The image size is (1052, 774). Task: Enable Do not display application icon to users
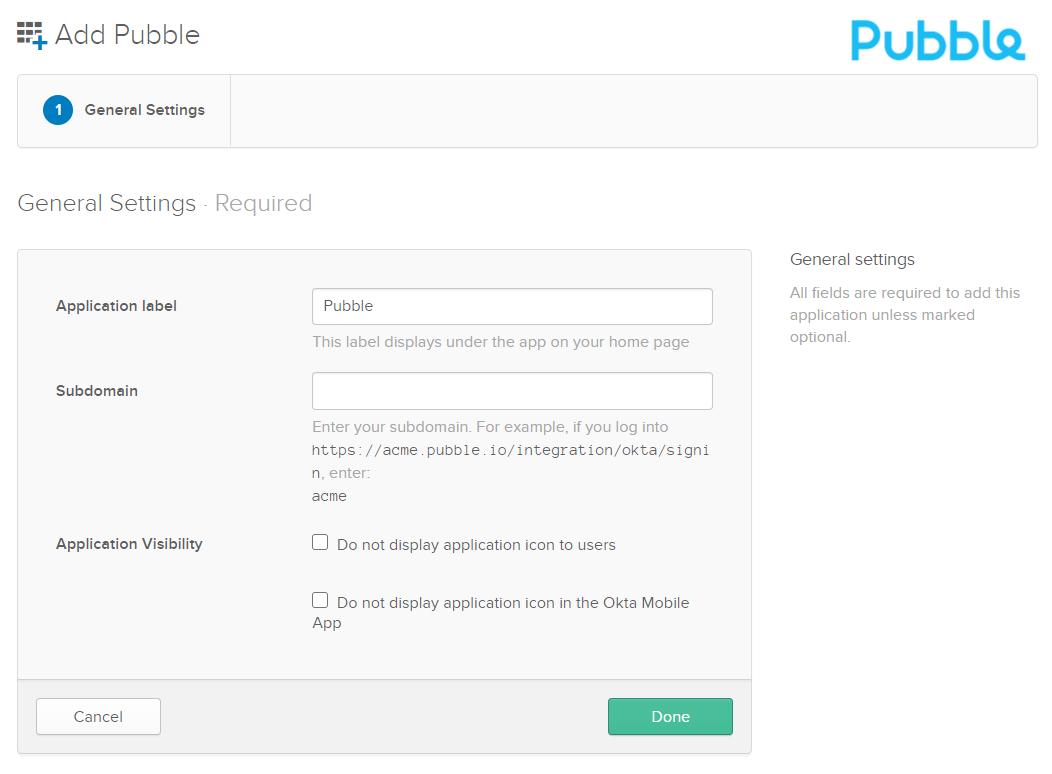point(320,542)
